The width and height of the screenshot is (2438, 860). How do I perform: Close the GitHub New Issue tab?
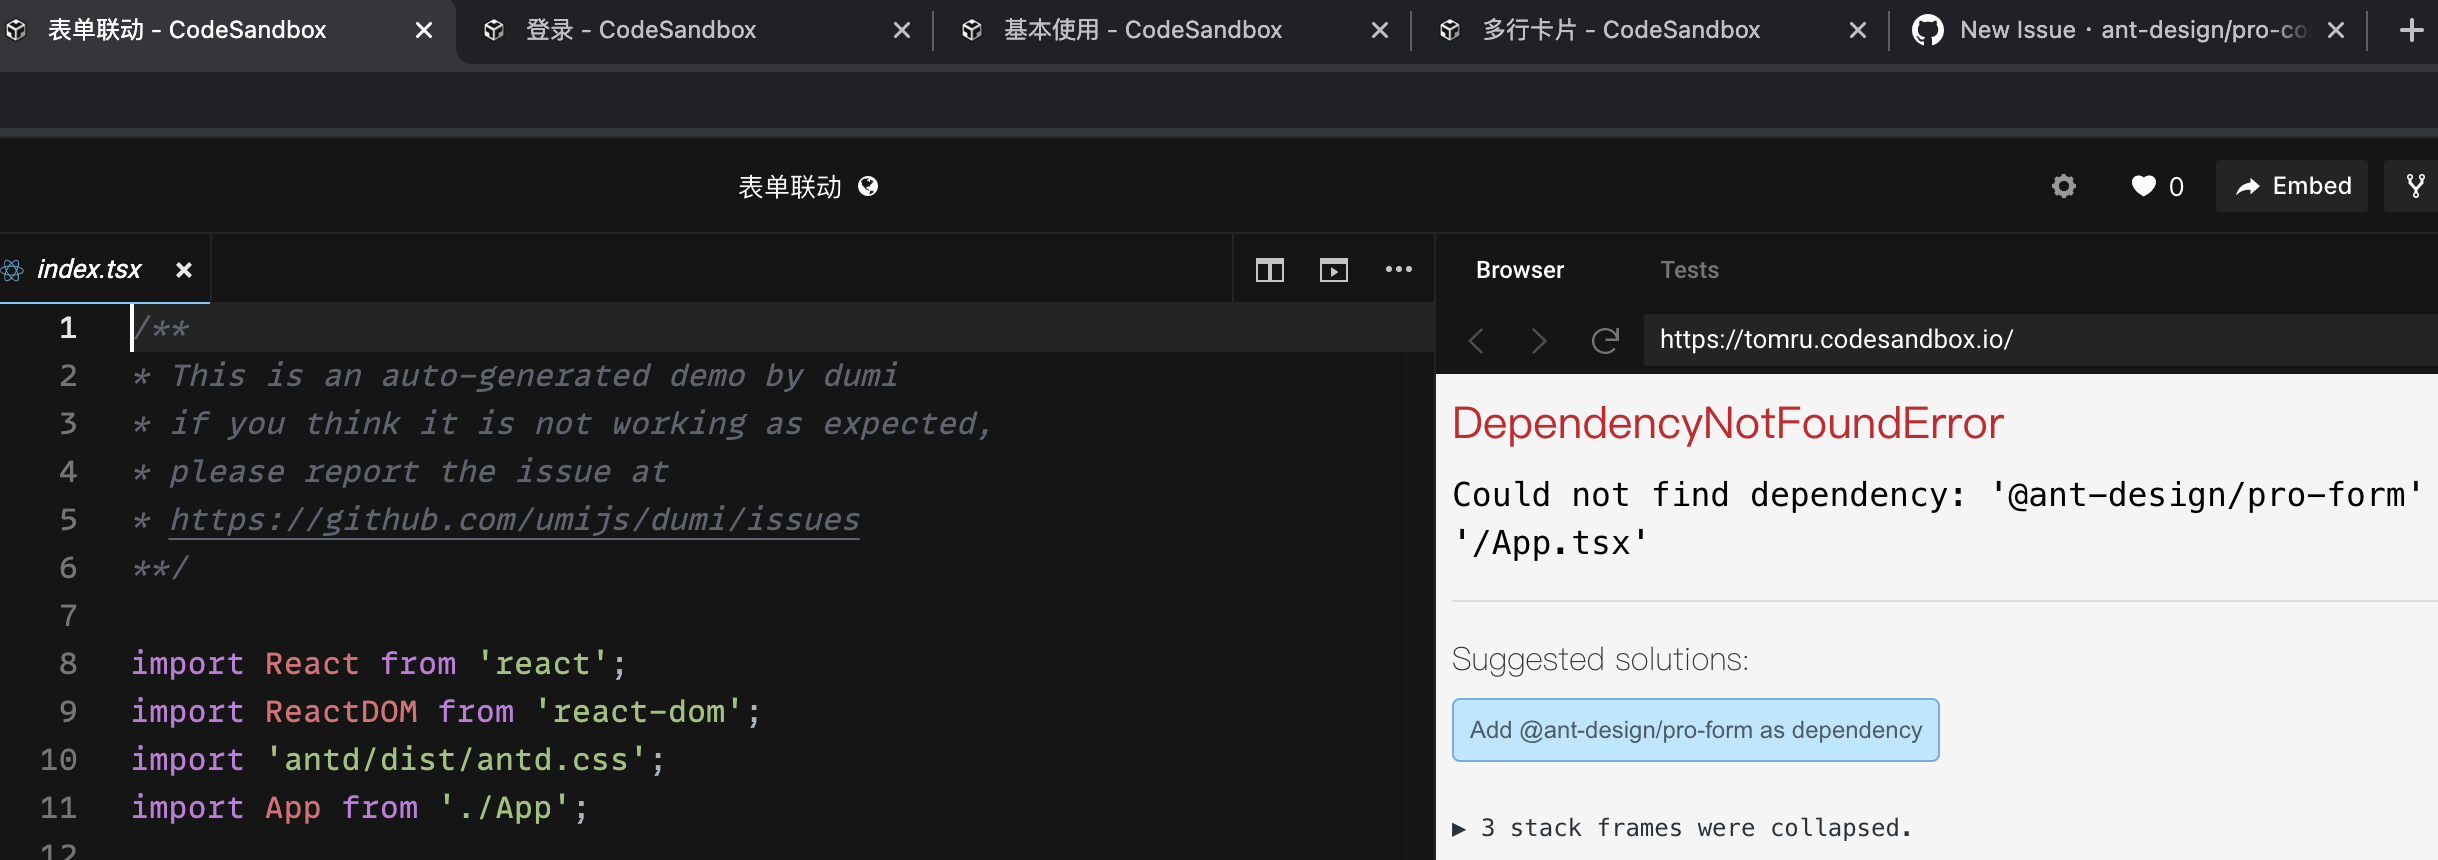[x=2336, y=30]
